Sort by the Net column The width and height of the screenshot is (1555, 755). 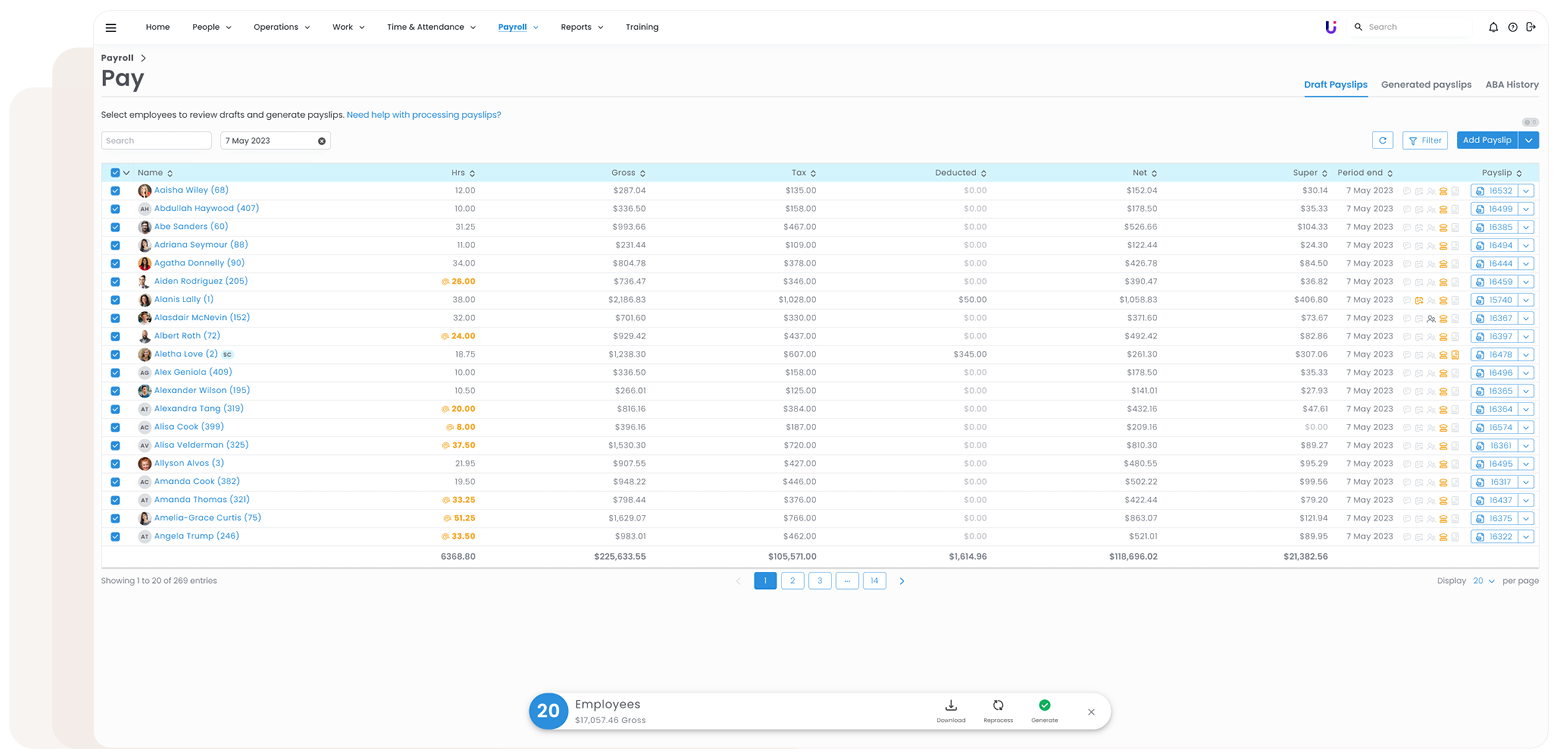(1145, 173)
